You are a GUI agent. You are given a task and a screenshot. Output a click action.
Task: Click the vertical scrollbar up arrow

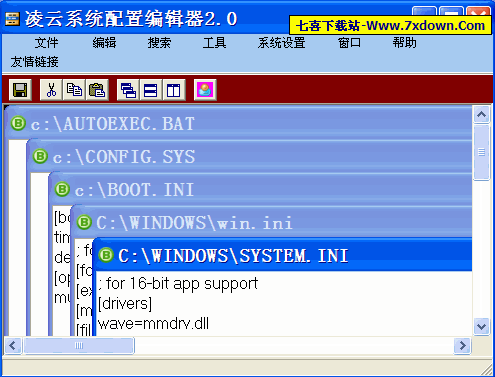481,115
